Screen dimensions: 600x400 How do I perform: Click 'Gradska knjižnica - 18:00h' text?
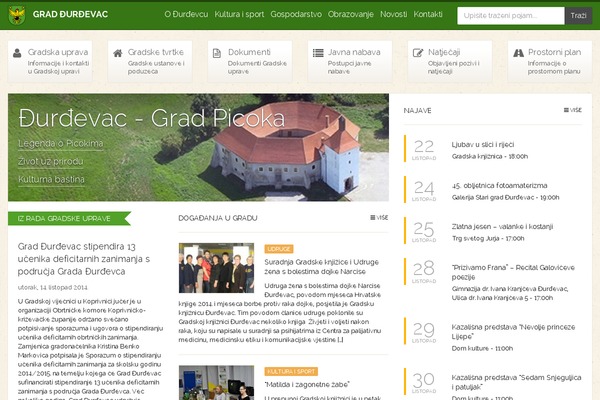coord(490,157)
